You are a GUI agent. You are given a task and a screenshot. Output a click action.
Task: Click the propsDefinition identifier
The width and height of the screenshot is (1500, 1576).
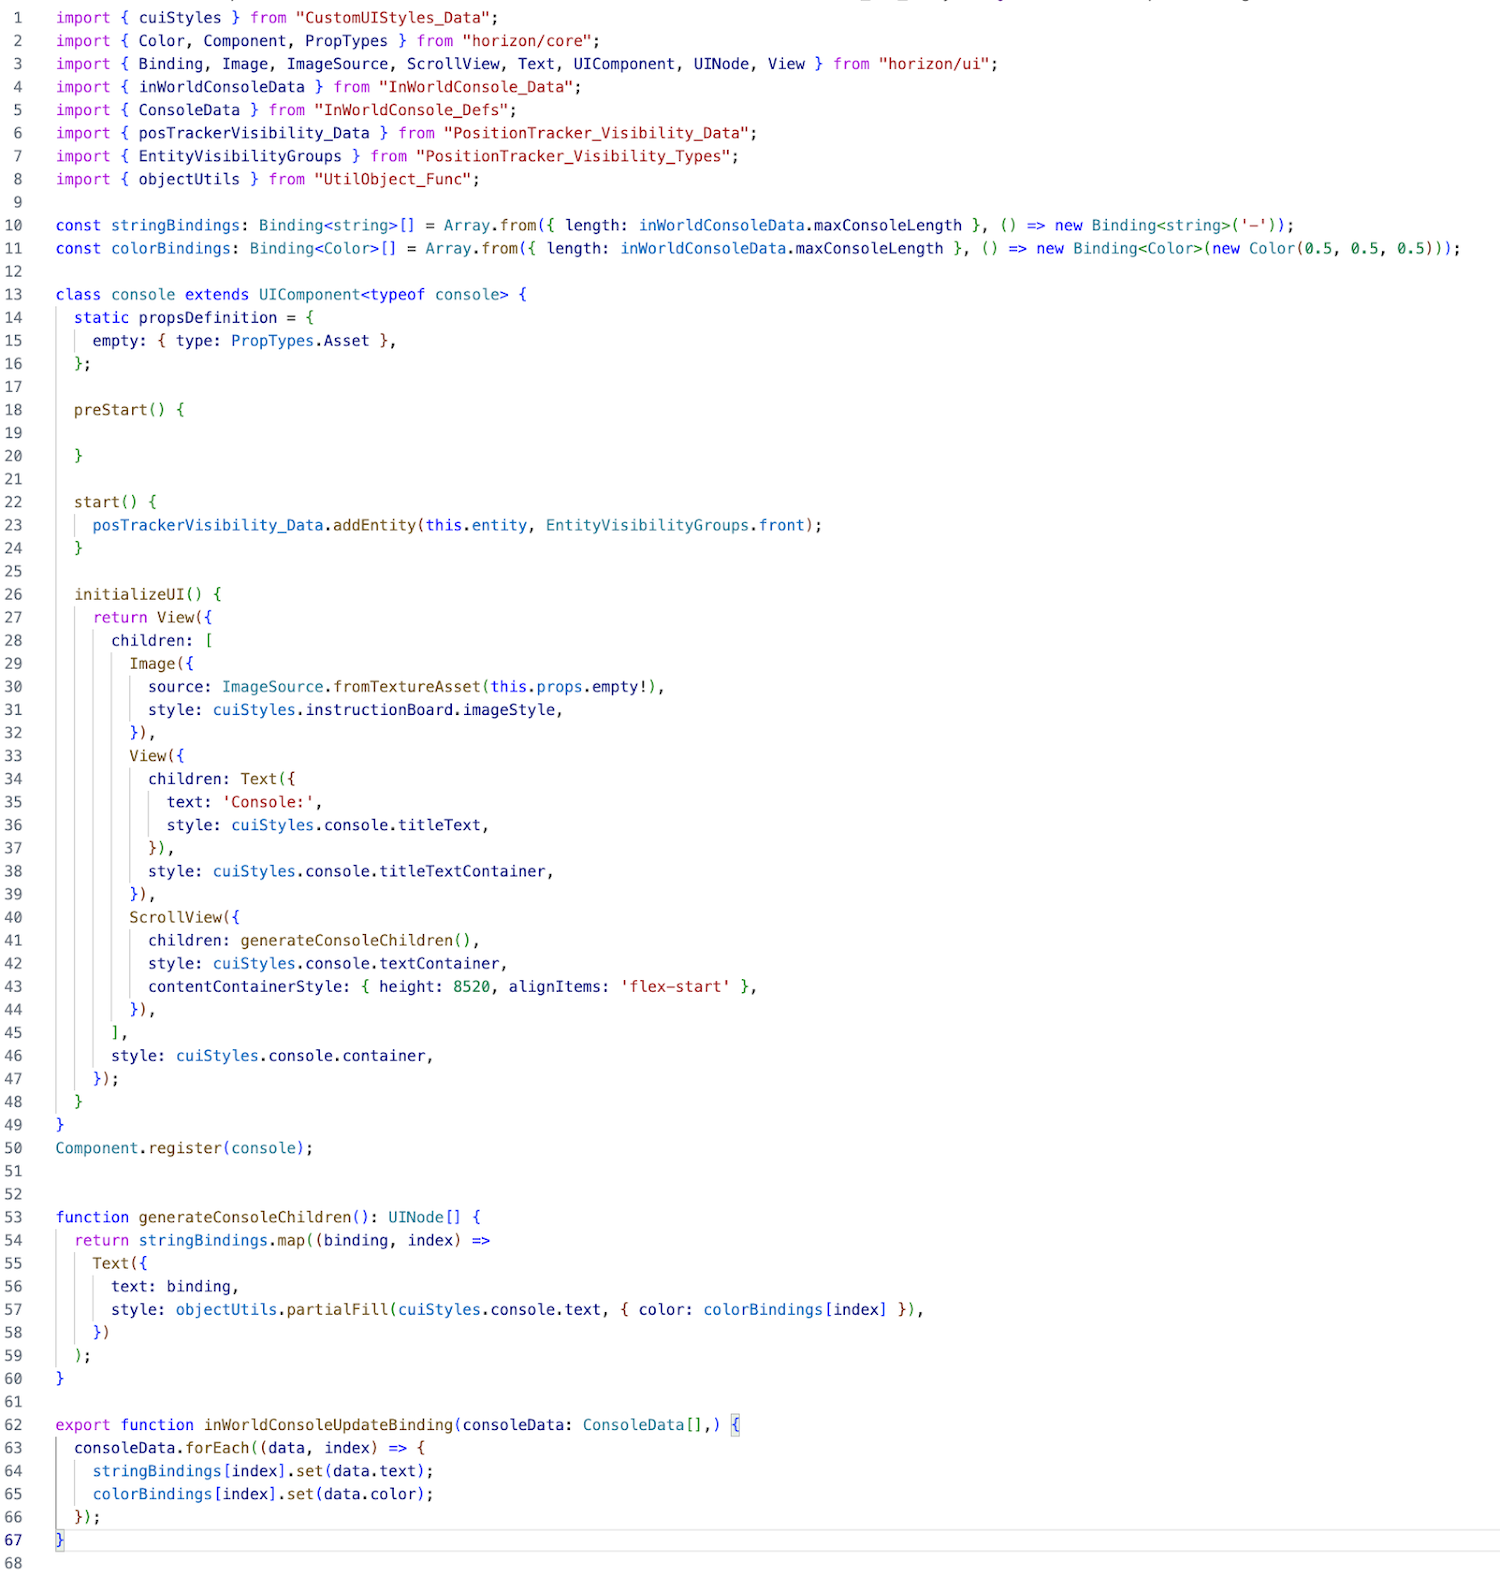(x=208, y=317)
